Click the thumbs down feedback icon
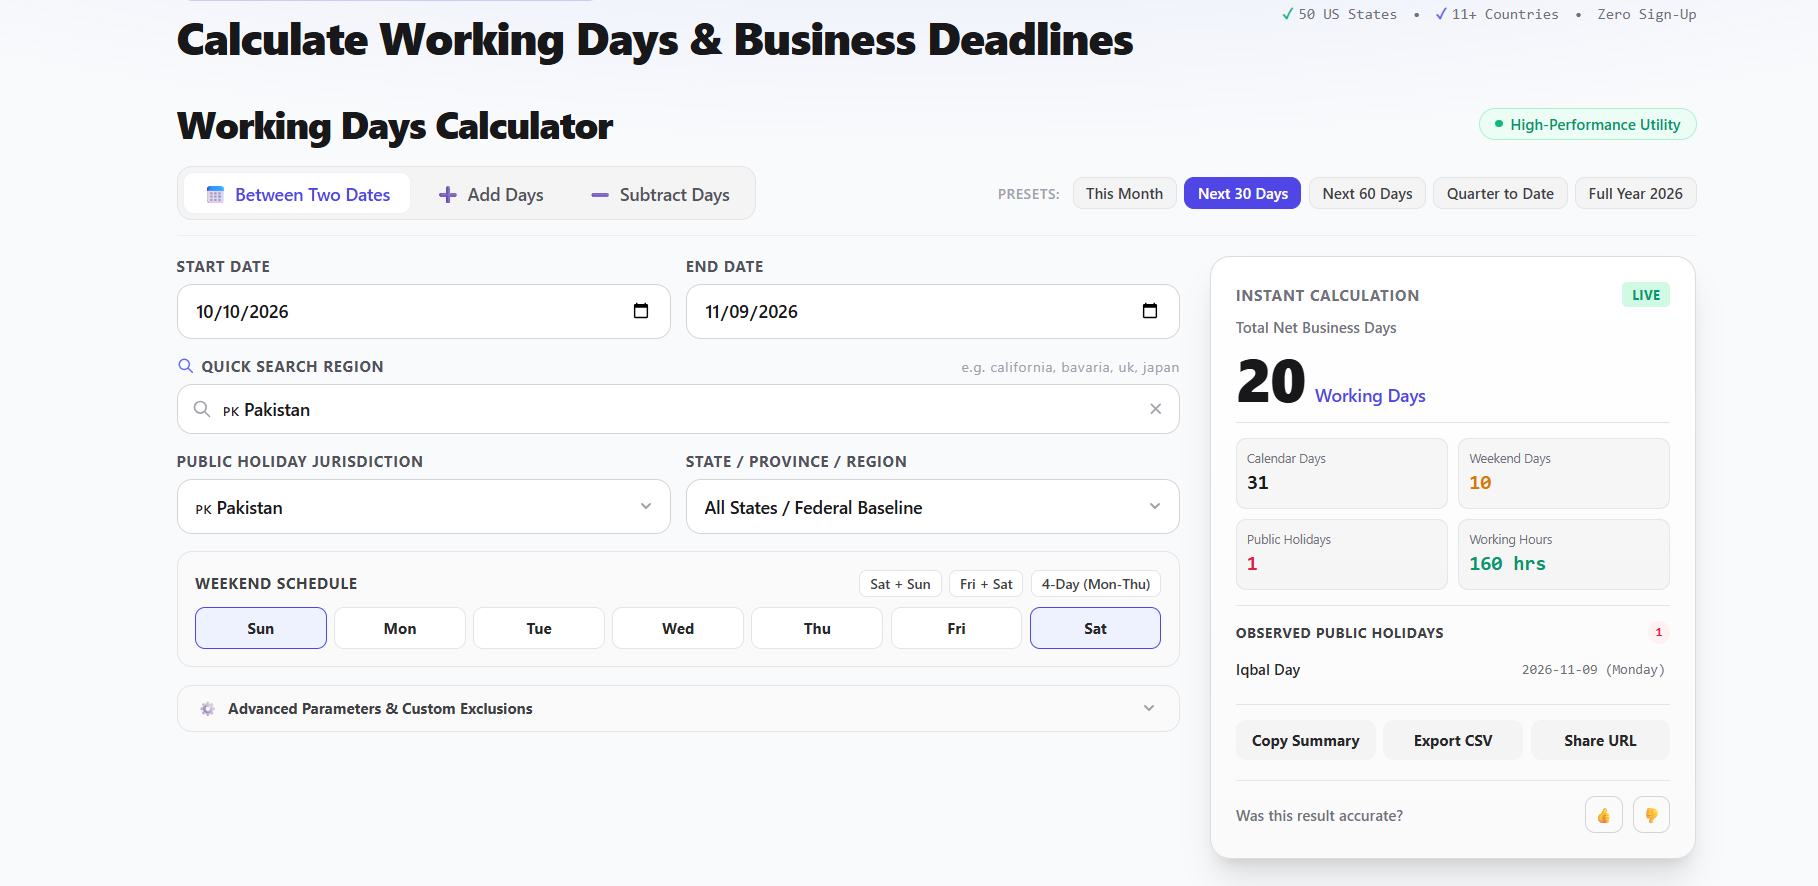 click(1651, 815)
